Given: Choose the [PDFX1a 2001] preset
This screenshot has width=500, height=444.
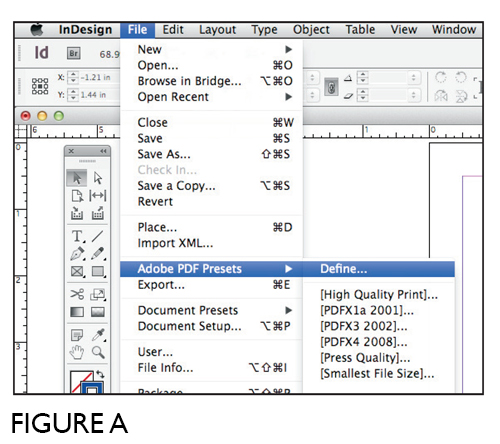Looking at the screenshot, I should pos(379,311).
